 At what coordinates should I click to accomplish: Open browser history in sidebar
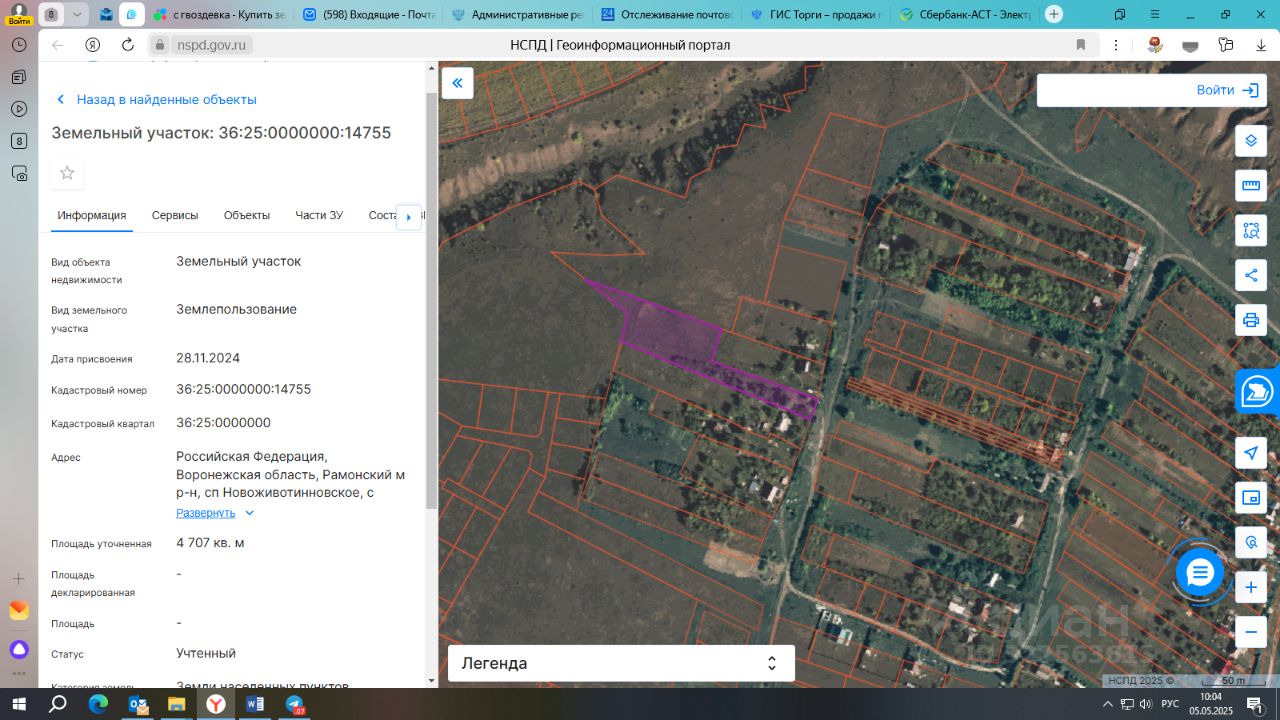(19, 45)
